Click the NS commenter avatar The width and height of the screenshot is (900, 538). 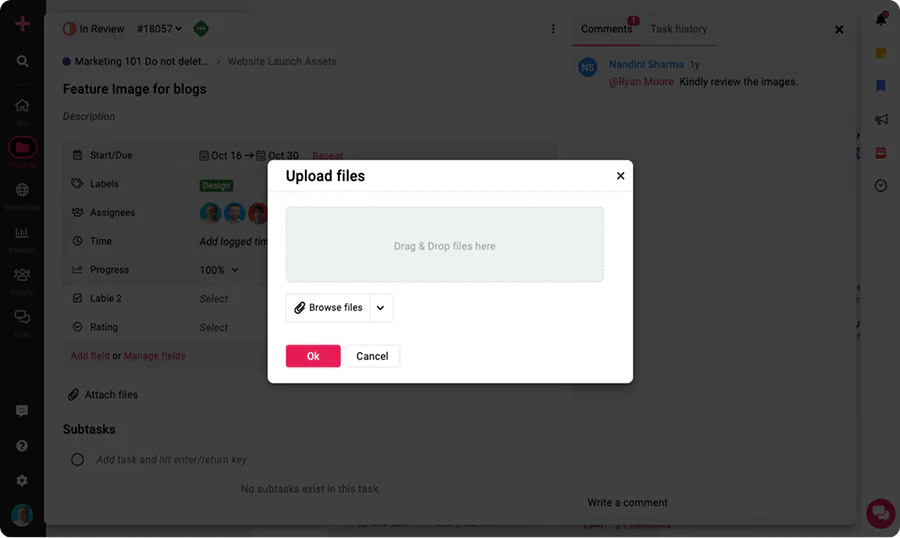[588, 68]
